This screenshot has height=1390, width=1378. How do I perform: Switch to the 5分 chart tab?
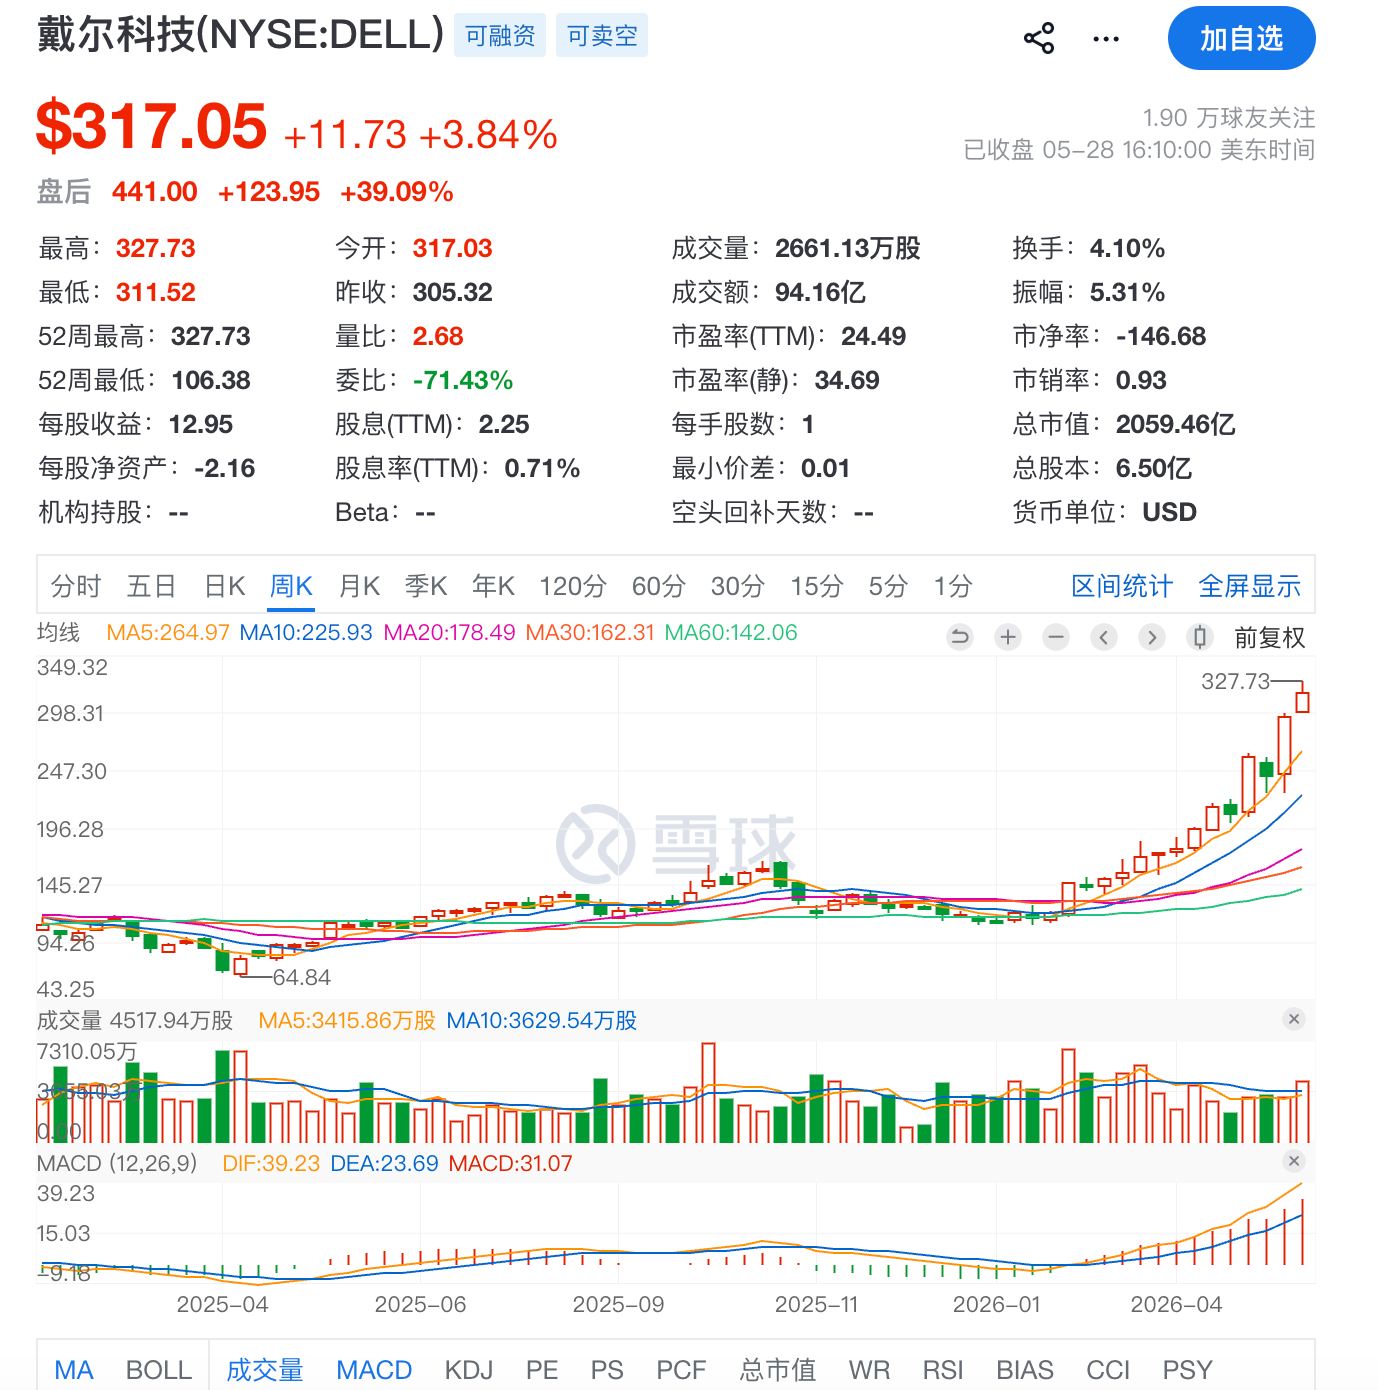click(888, 586)
